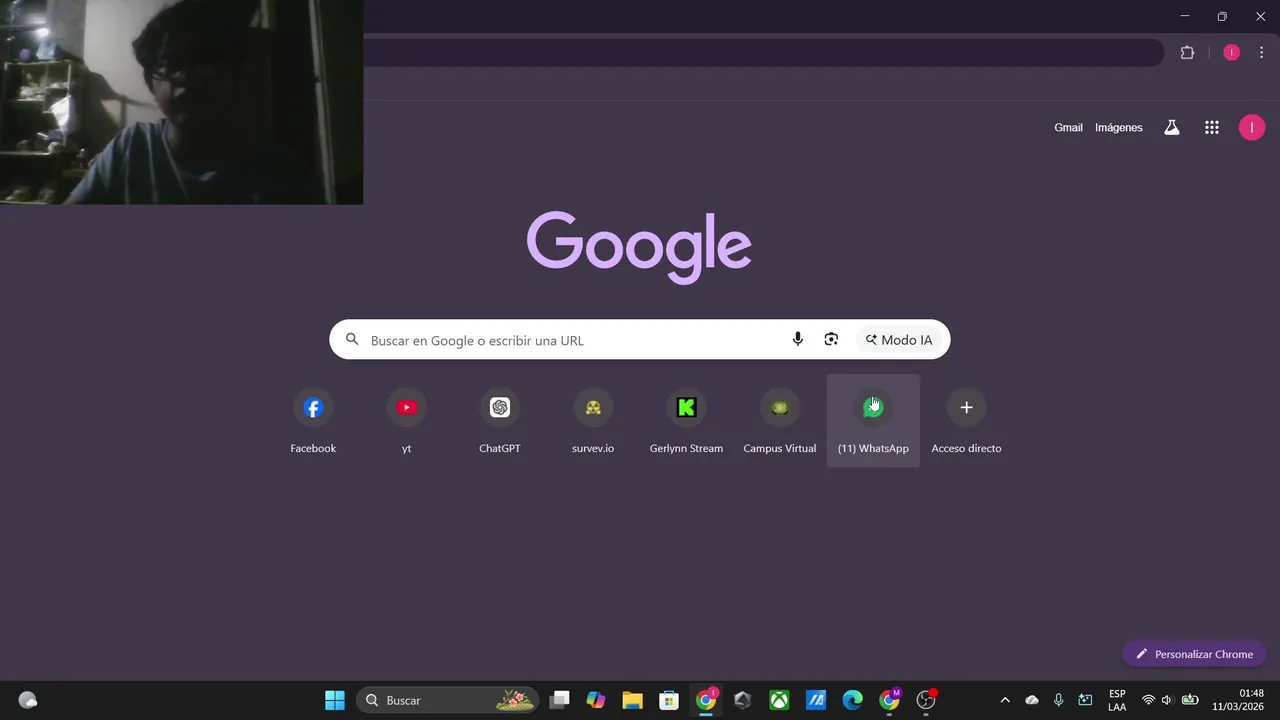This screenshot has width=1280, height=720.
Task: Open Task View on the taskbar
Action: click(560, 700)
